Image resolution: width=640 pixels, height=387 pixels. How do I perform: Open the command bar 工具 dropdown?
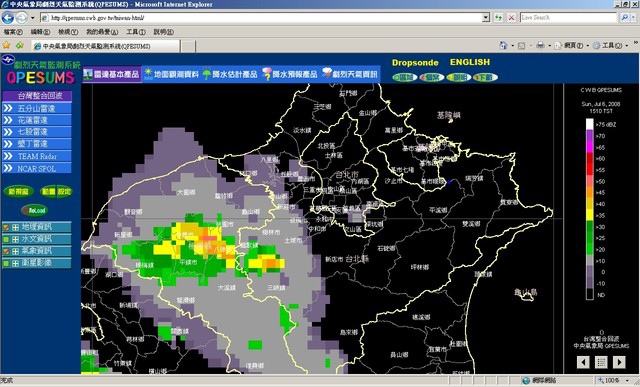(x=626, y=46)
